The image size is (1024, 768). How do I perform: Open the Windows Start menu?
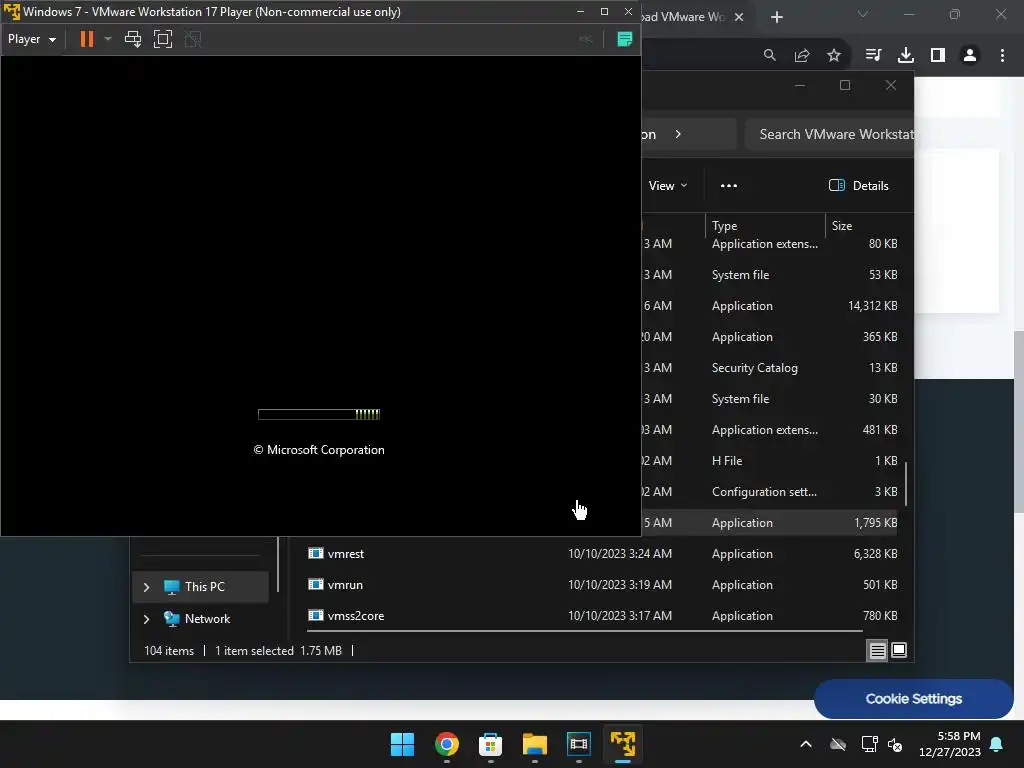coord(402,744)
